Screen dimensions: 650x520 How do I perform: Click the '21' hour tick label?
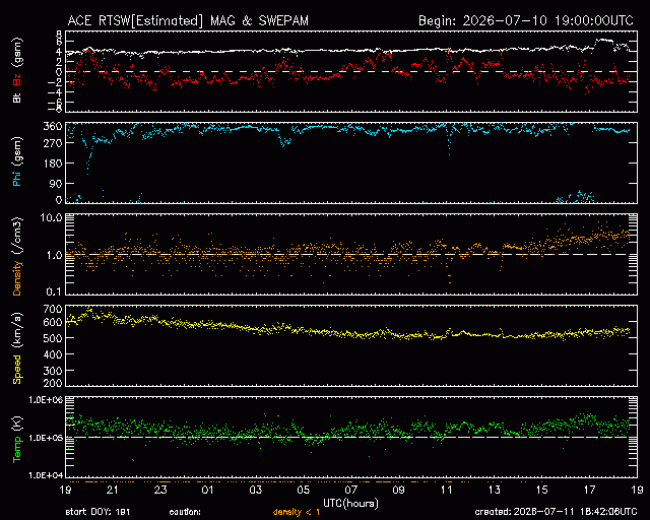(x=112, y=490)
